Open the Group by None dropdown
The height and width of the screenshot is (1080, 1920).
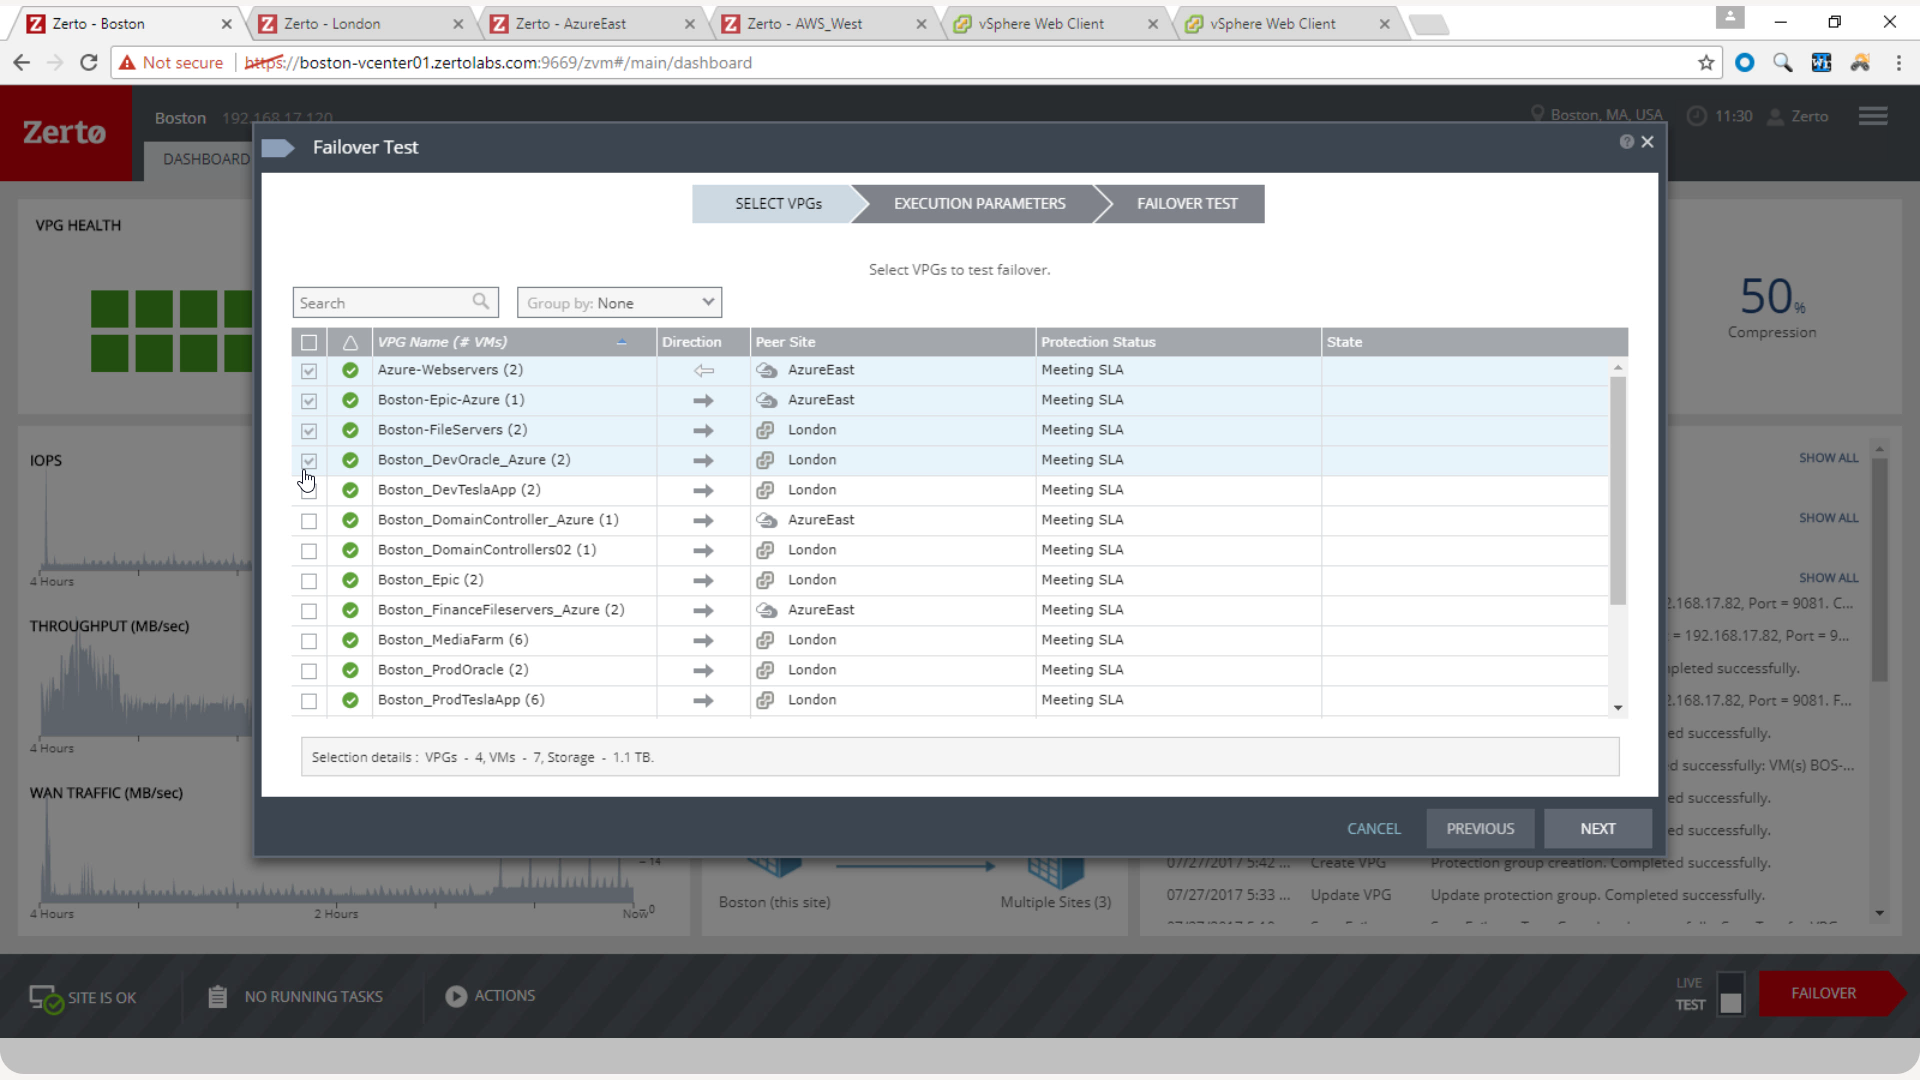[619, 303]
